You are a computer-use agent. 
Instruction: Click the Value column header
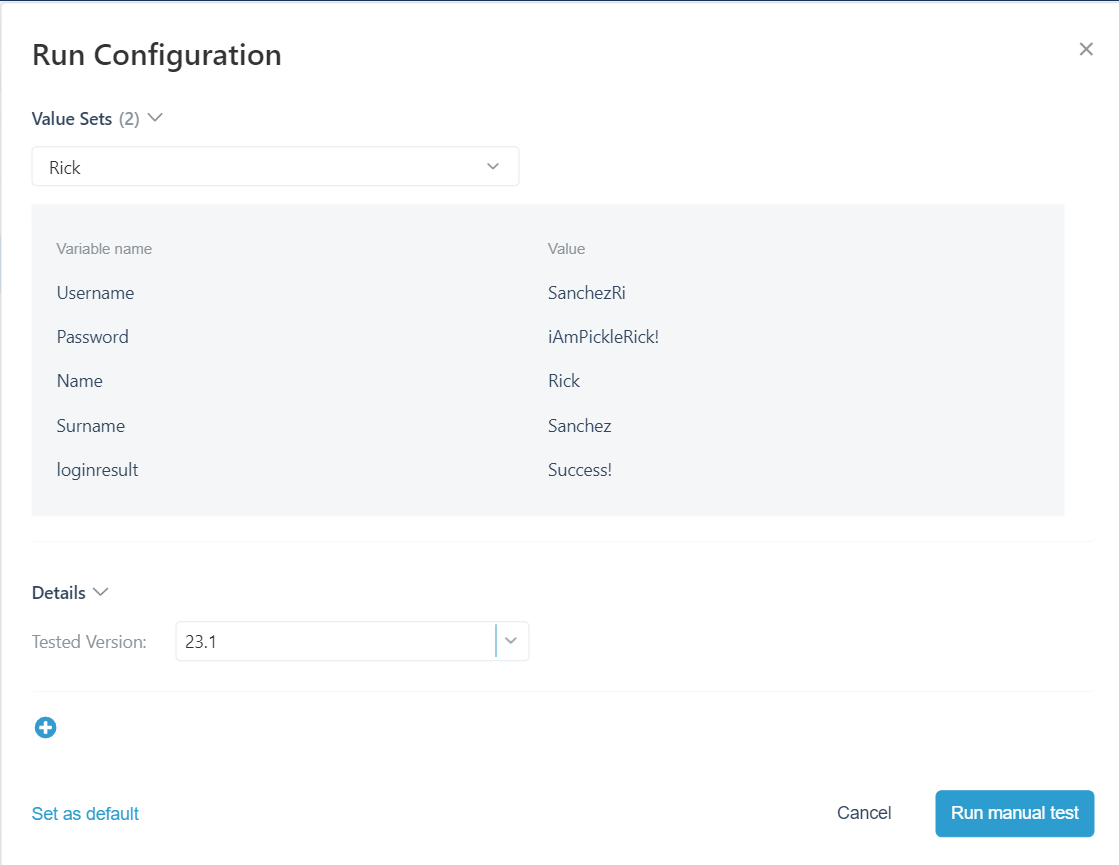(x=566, y=249)
